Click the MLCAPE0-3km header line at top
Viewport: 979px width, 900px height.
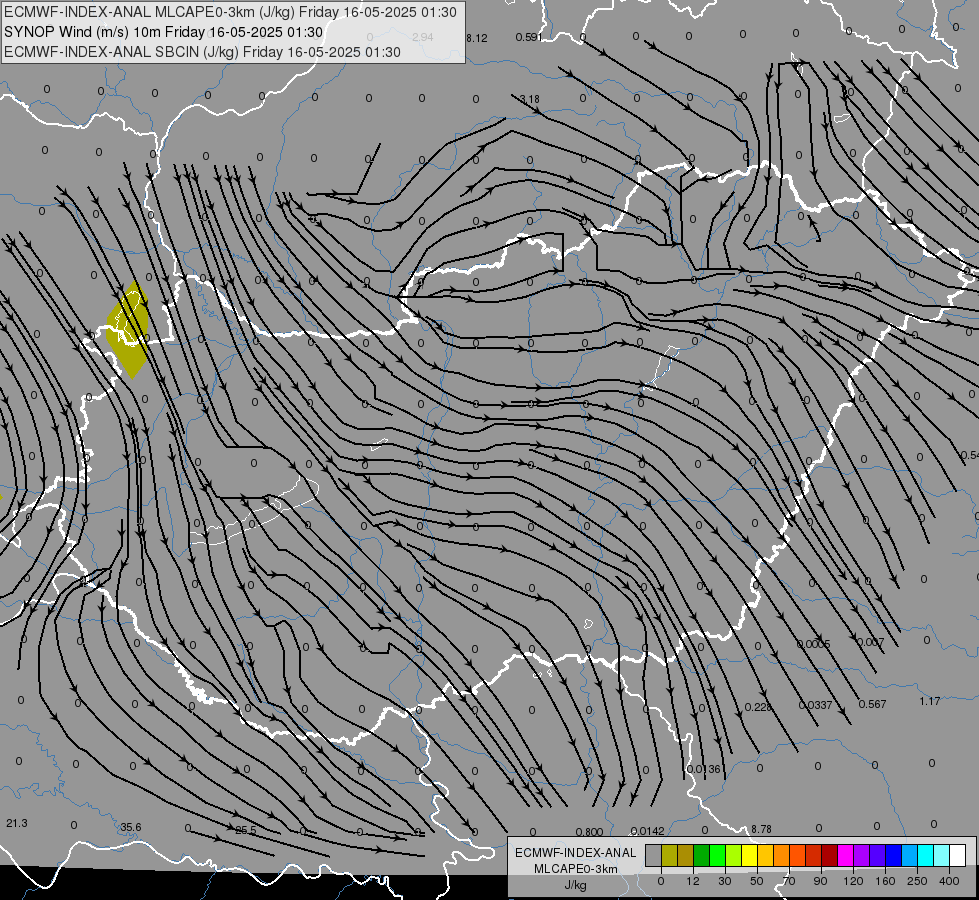[230, 12]
